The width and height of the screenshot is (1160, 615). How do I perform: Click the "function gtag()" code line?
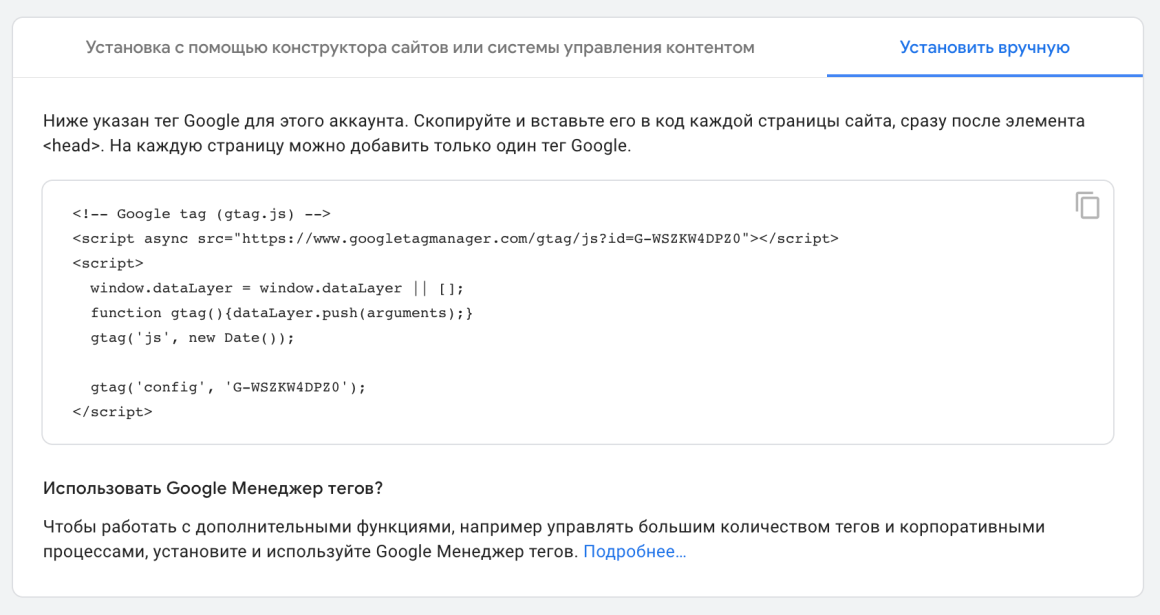(x=148, y=313)
